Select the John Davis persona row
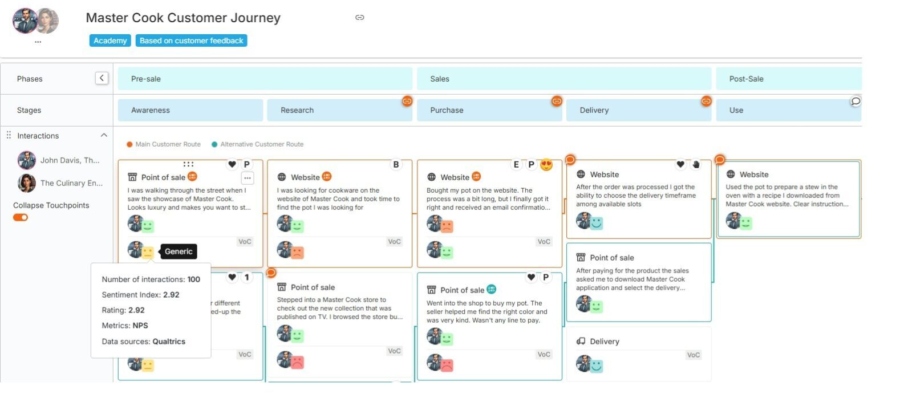 [60, 160]
